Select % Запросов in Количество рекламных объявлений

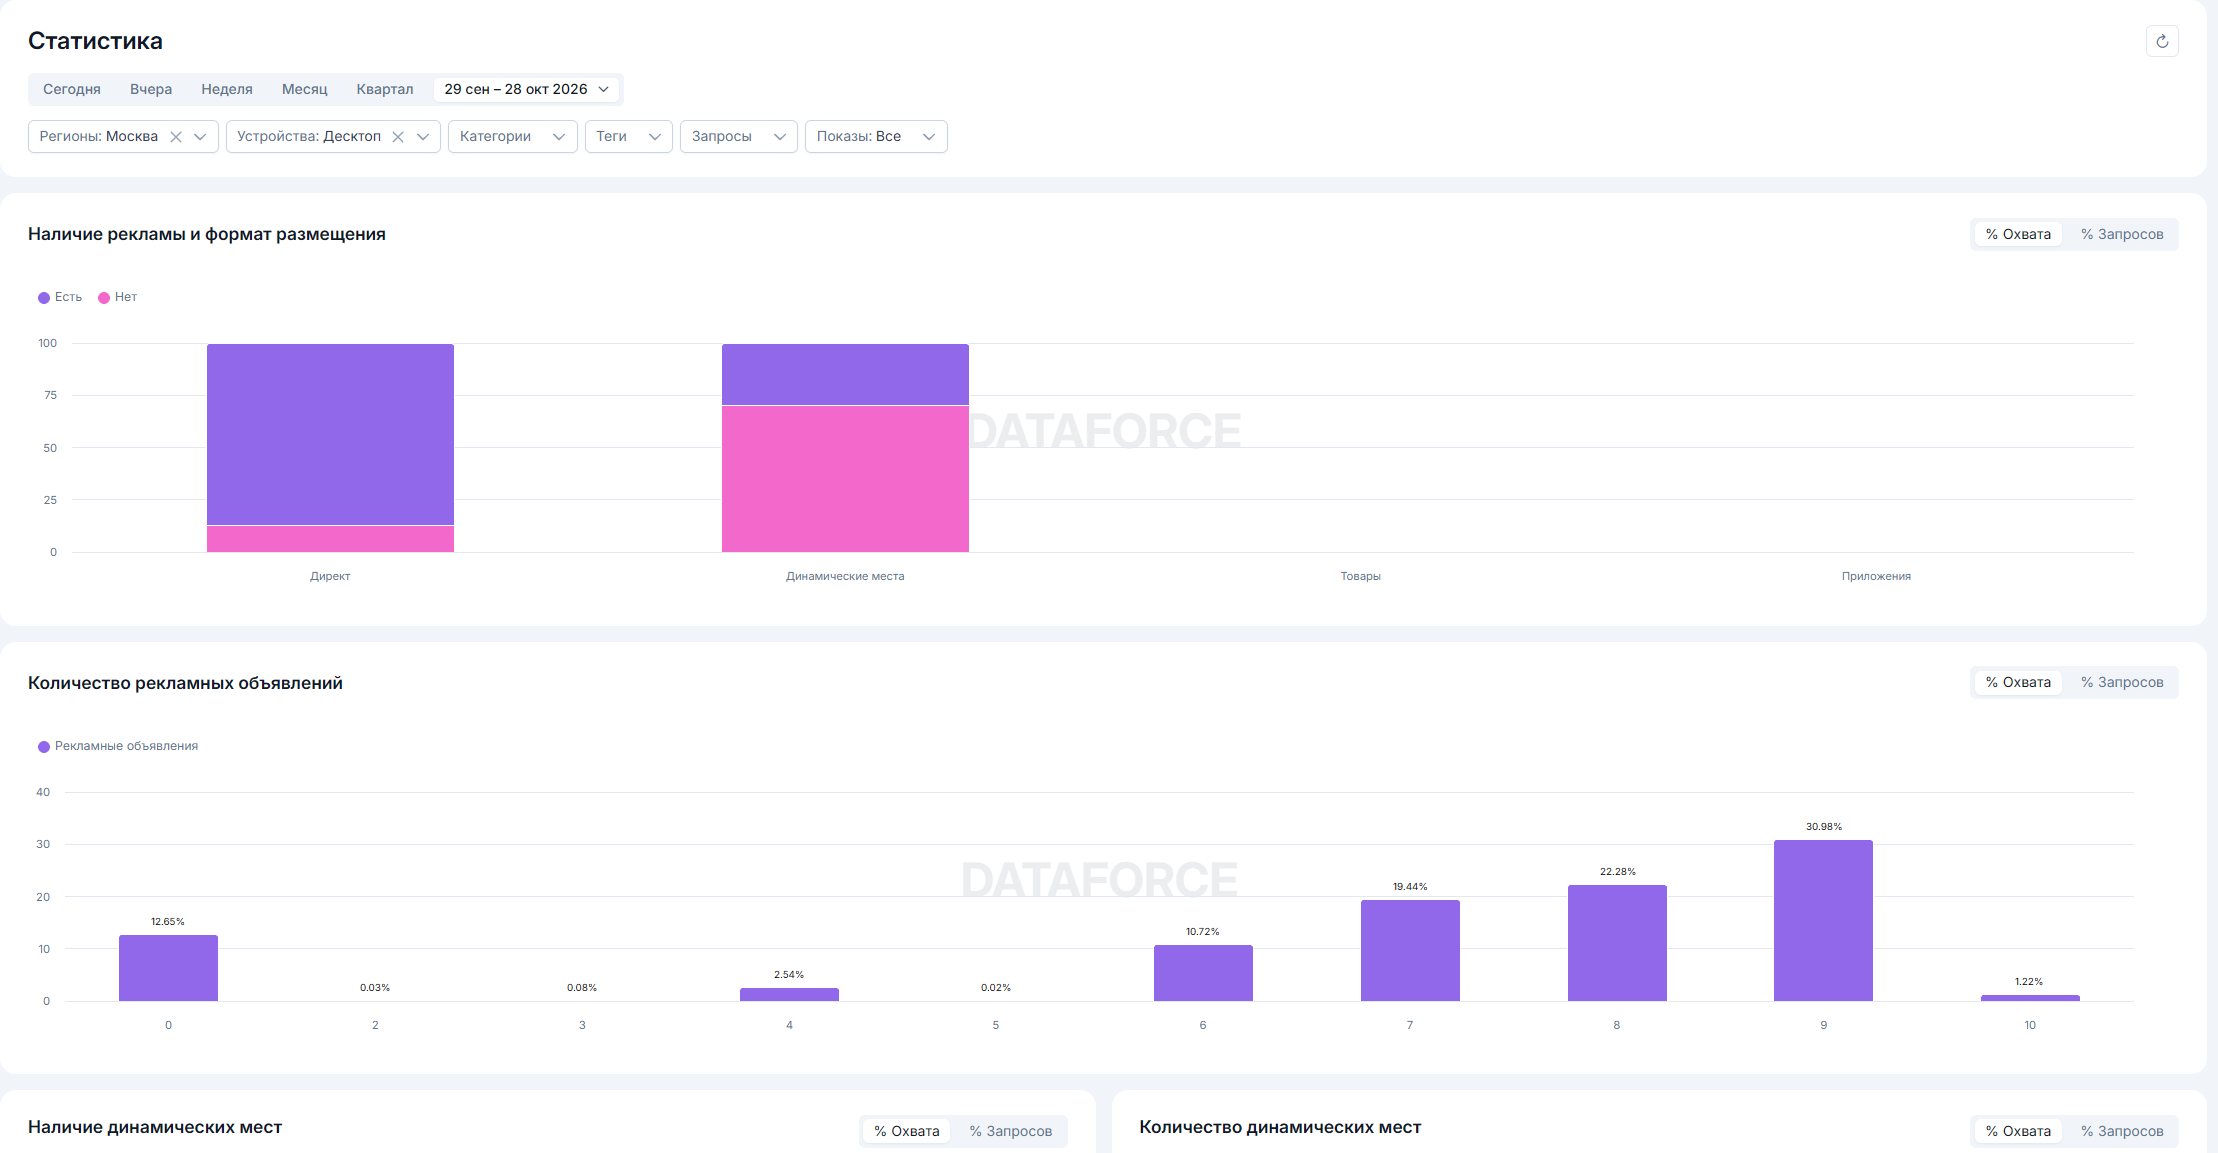click(2122, 682)
